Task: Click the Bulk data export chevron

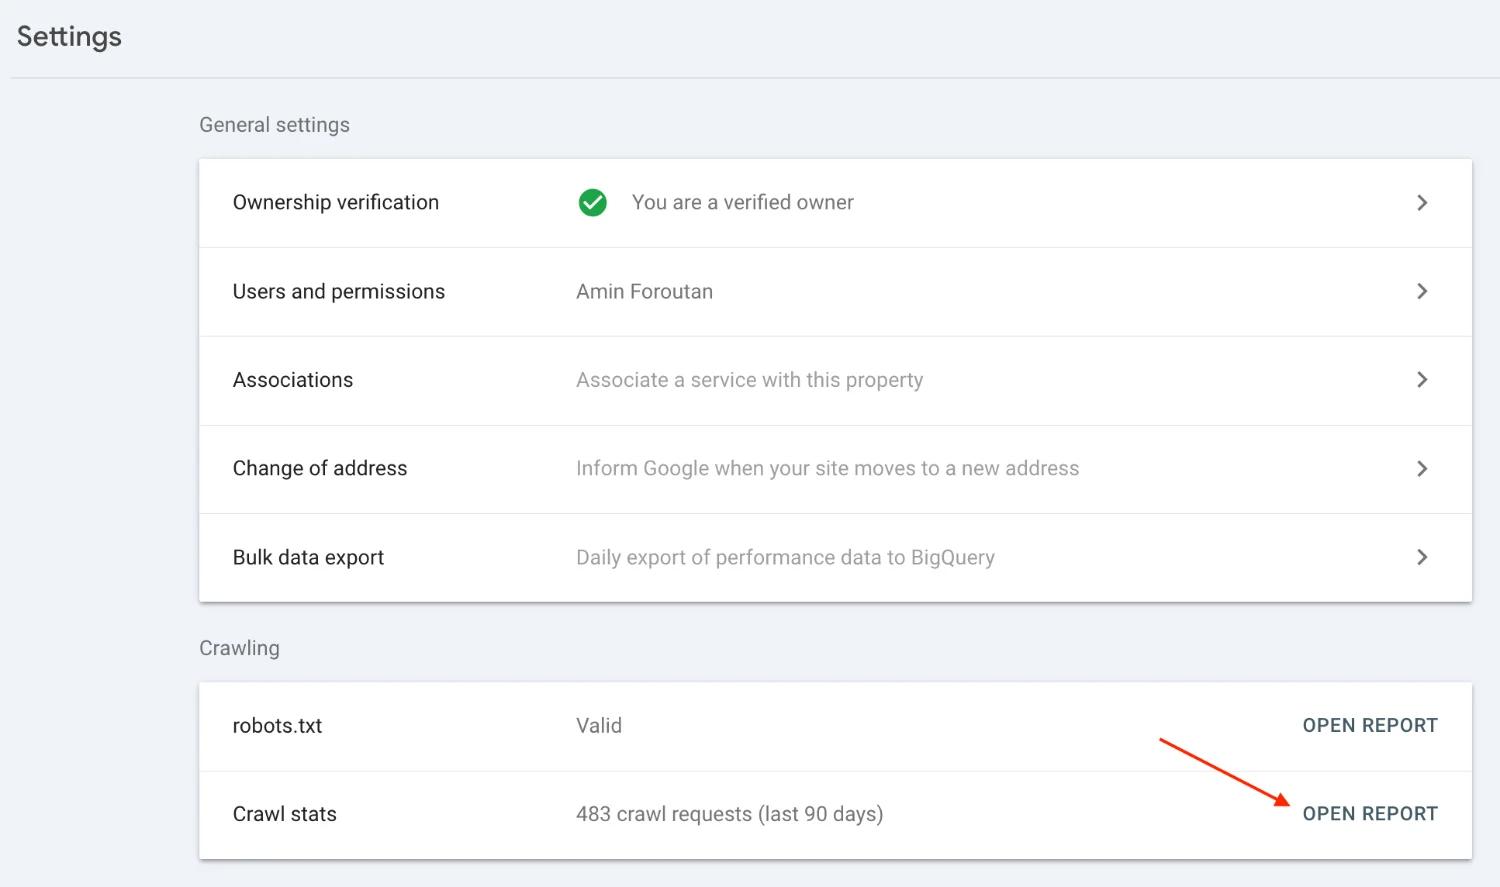Action: point(1422,557)
